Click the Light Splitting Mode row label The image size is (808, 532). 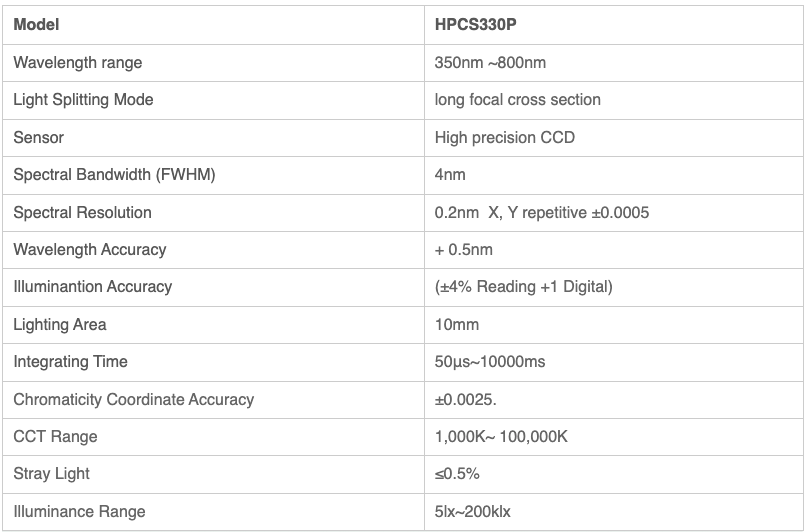point(83,99)
